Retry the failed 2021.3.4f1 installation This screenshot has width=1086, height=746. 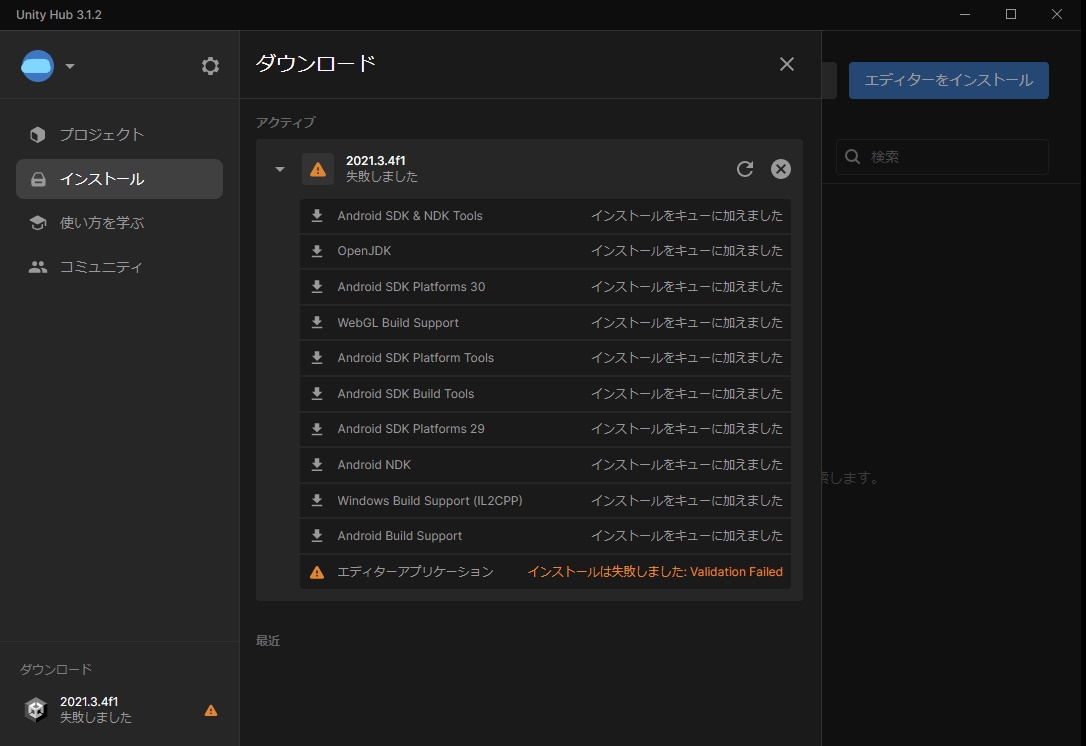tap(744, 169)
